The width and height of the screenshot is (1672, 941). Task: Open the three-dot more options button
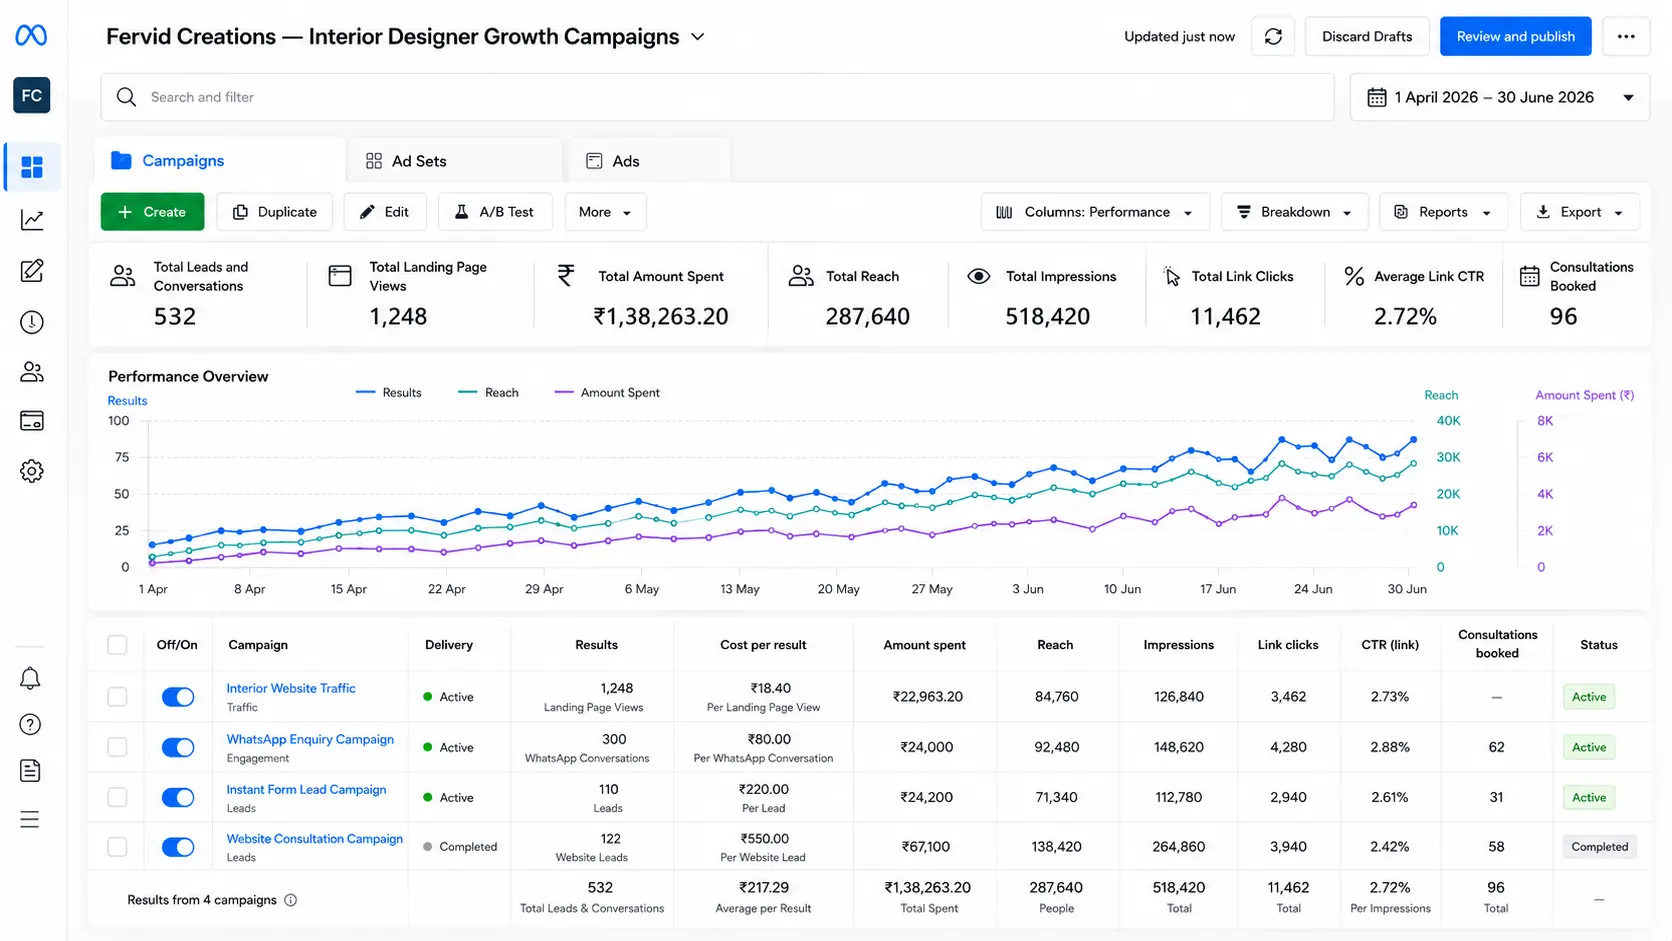(1626, 36)
